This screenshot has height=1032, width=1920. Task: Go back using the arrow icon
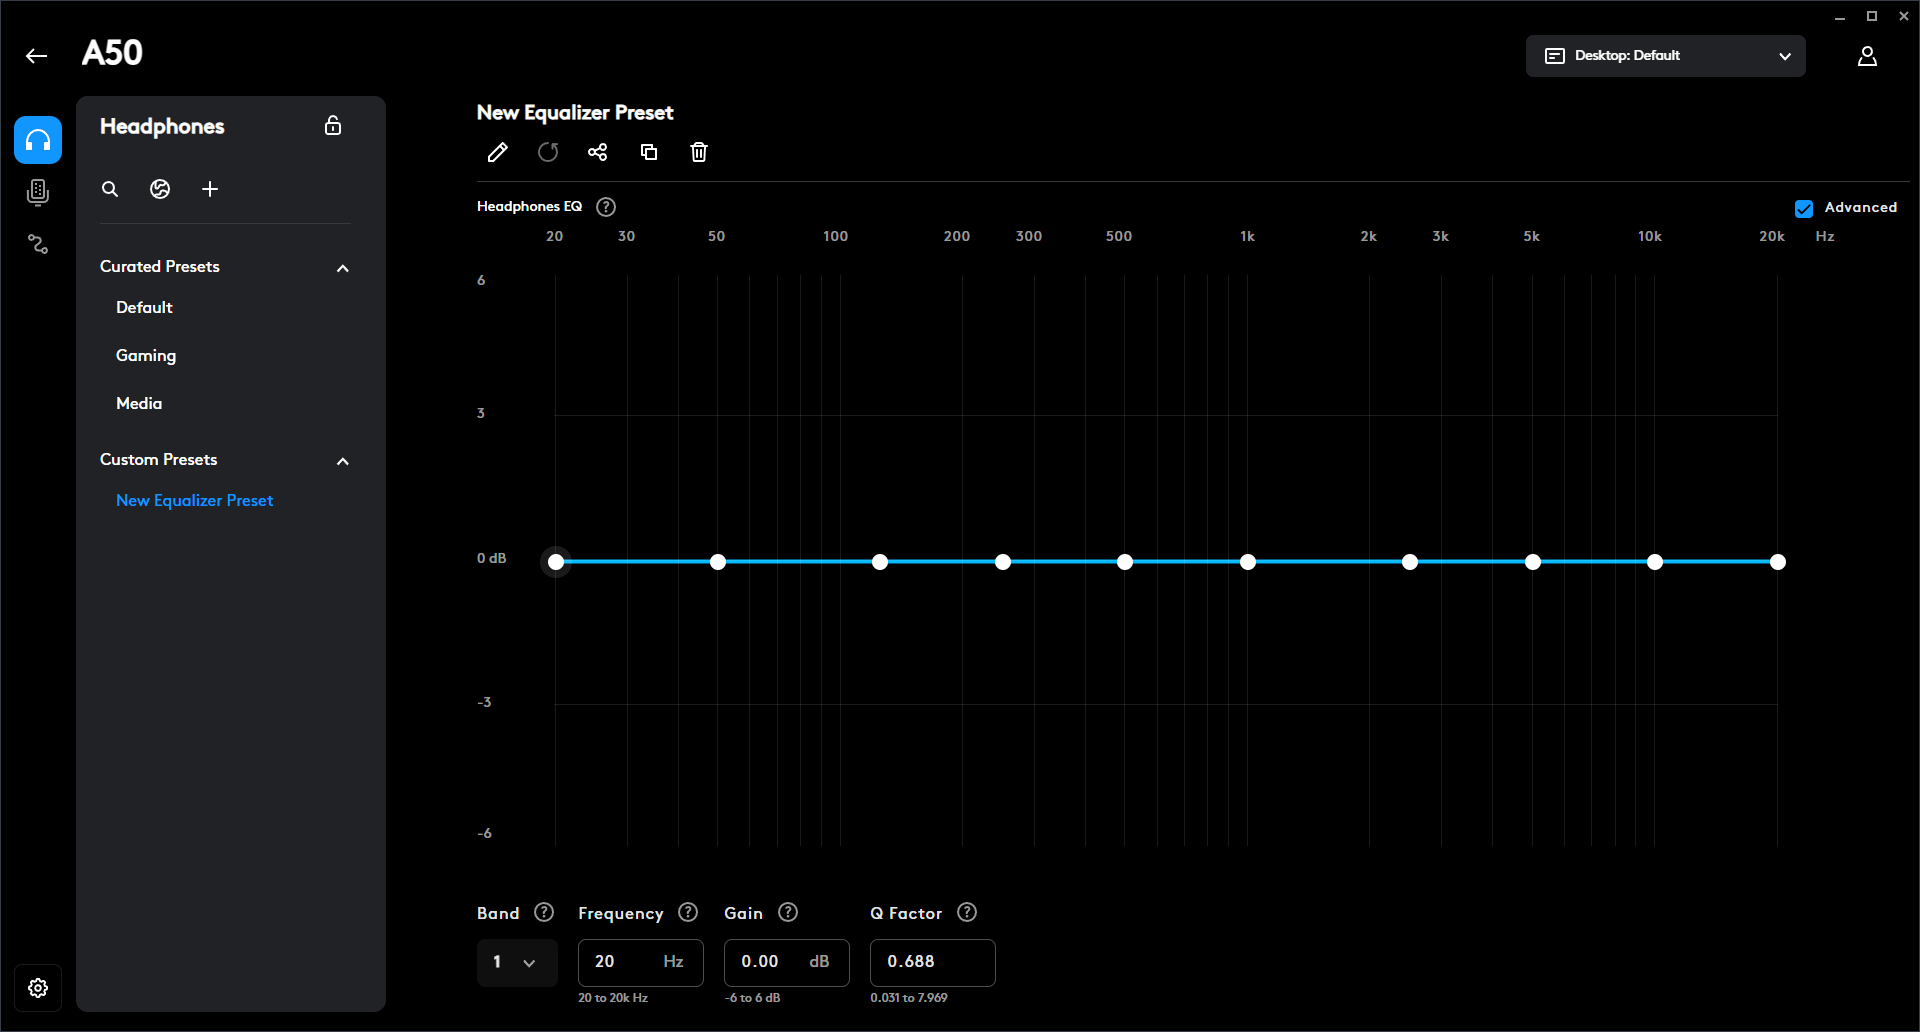point(37,56)
